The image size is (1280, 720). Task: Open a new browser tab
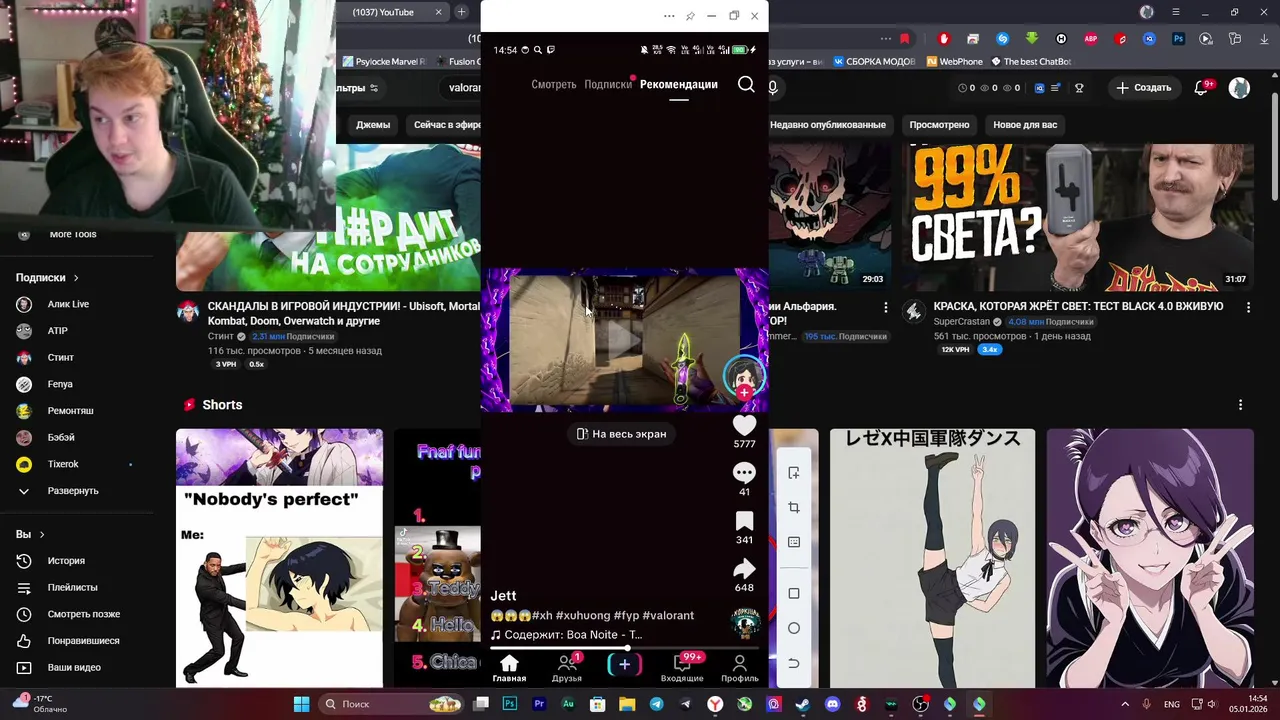click(461, 12)
